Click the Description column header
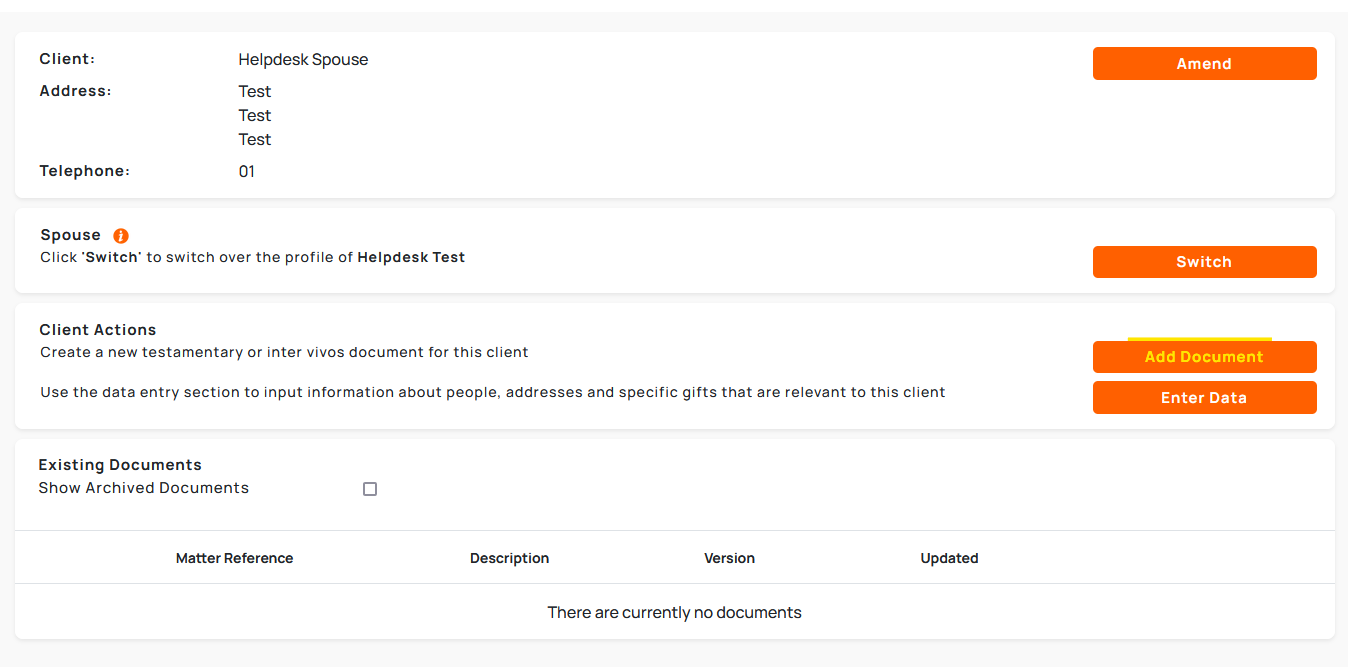 509,558
